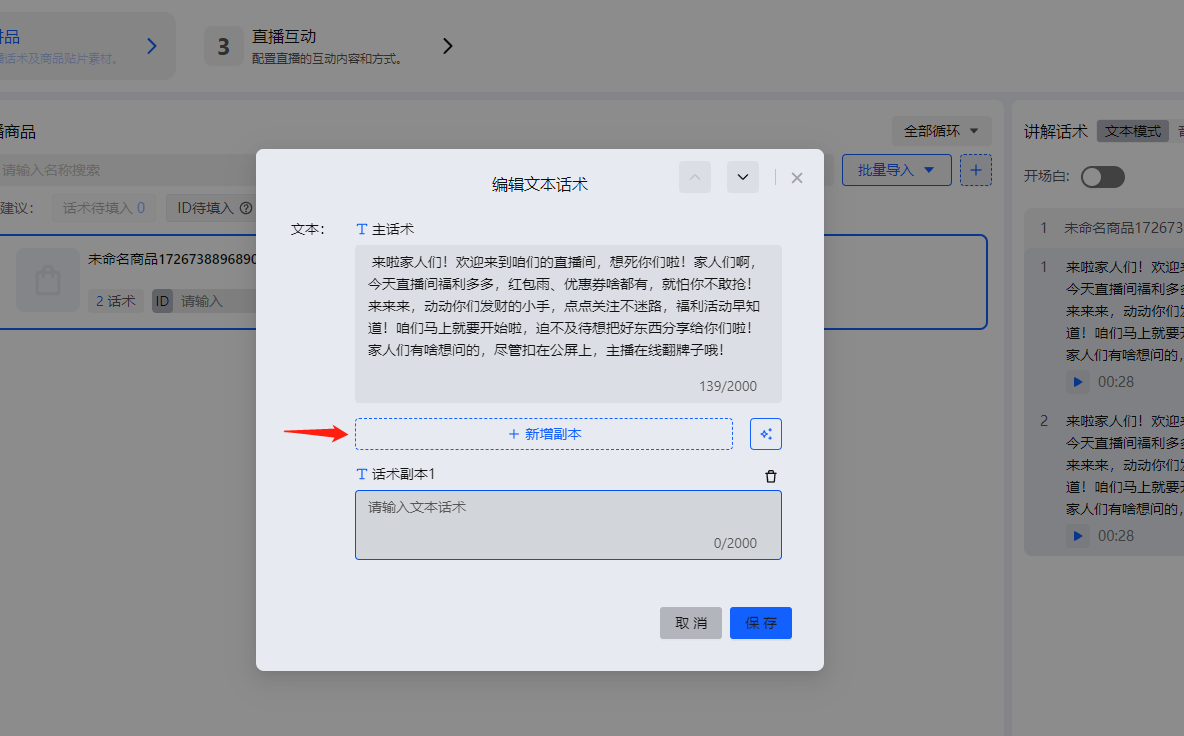Screen dimensions: 1184x736
Task: Select the 文本模式 tab
Action: (1133, 131)
